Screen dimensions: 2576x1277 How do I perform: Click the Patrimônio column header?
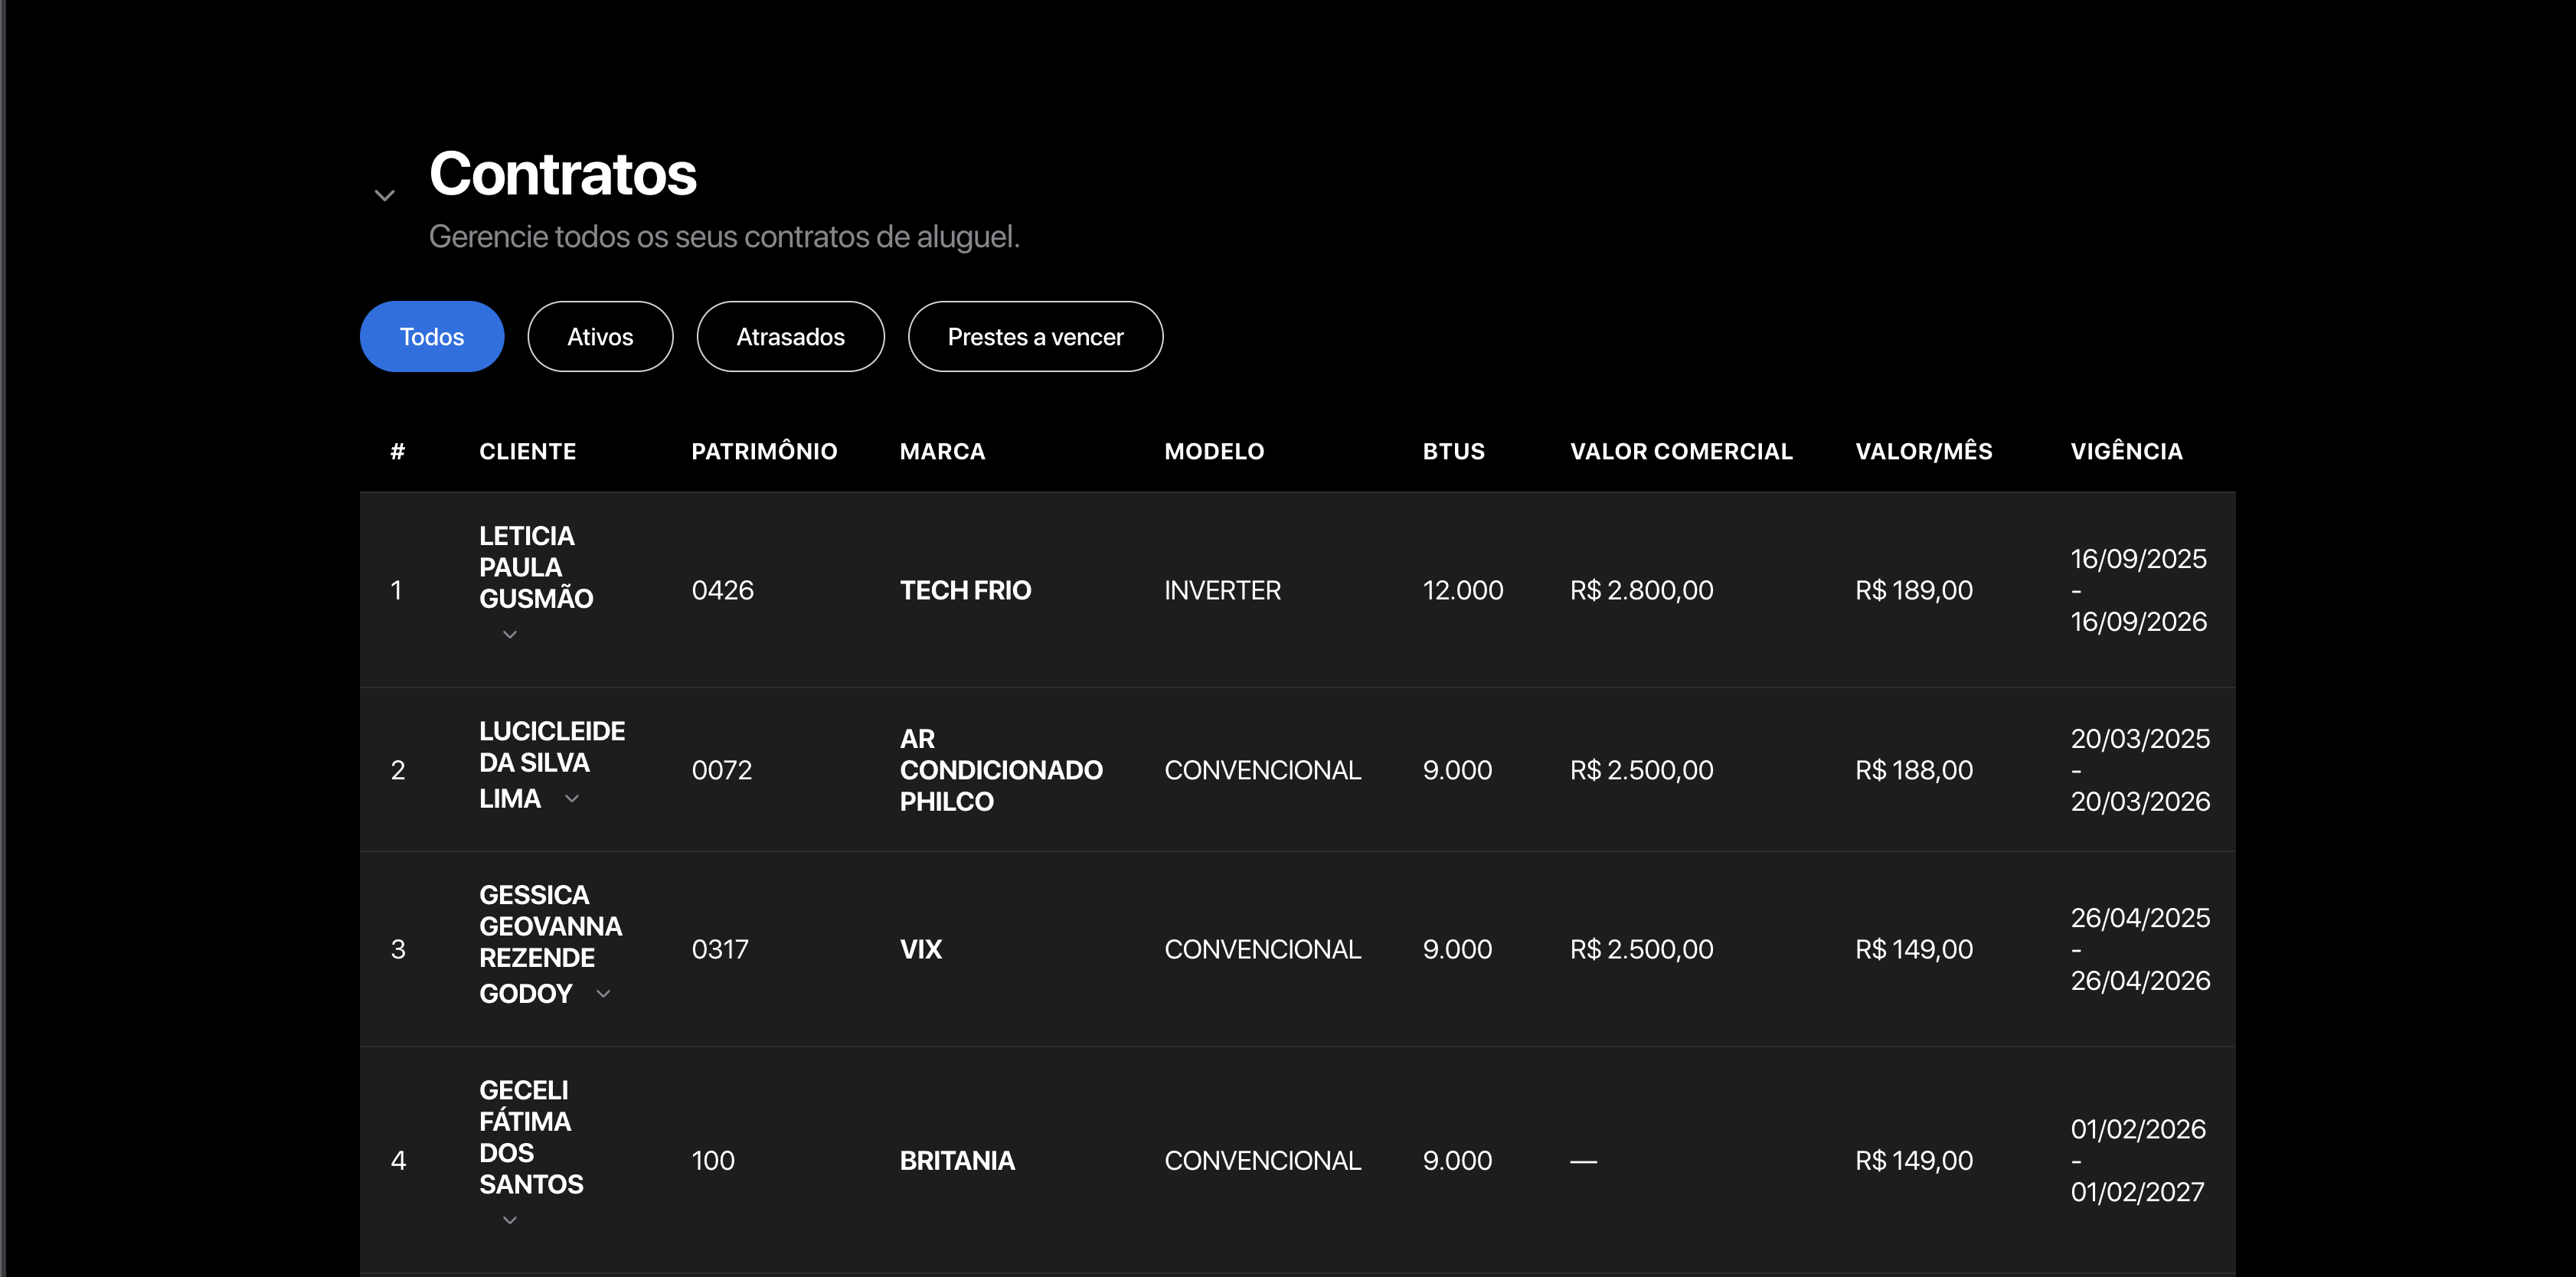(x=764, y=452)
